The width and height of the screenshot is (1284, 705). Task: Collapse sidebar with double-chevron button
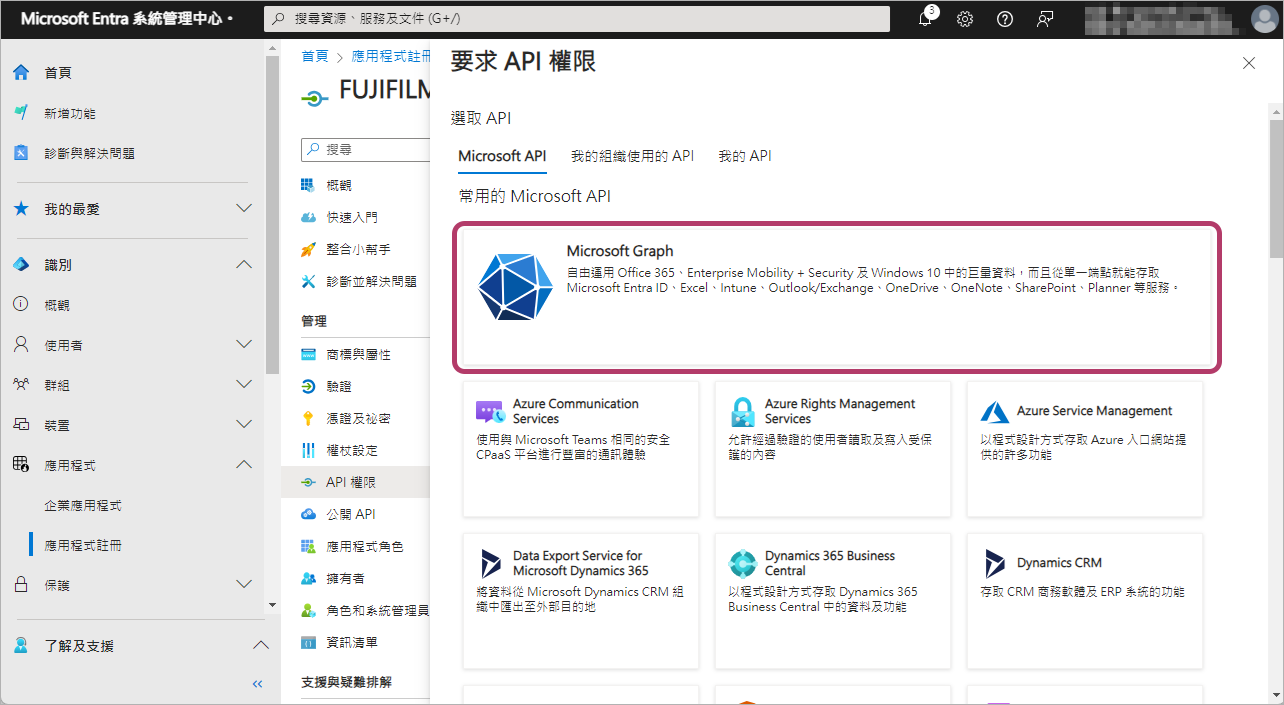pos(257,684)
